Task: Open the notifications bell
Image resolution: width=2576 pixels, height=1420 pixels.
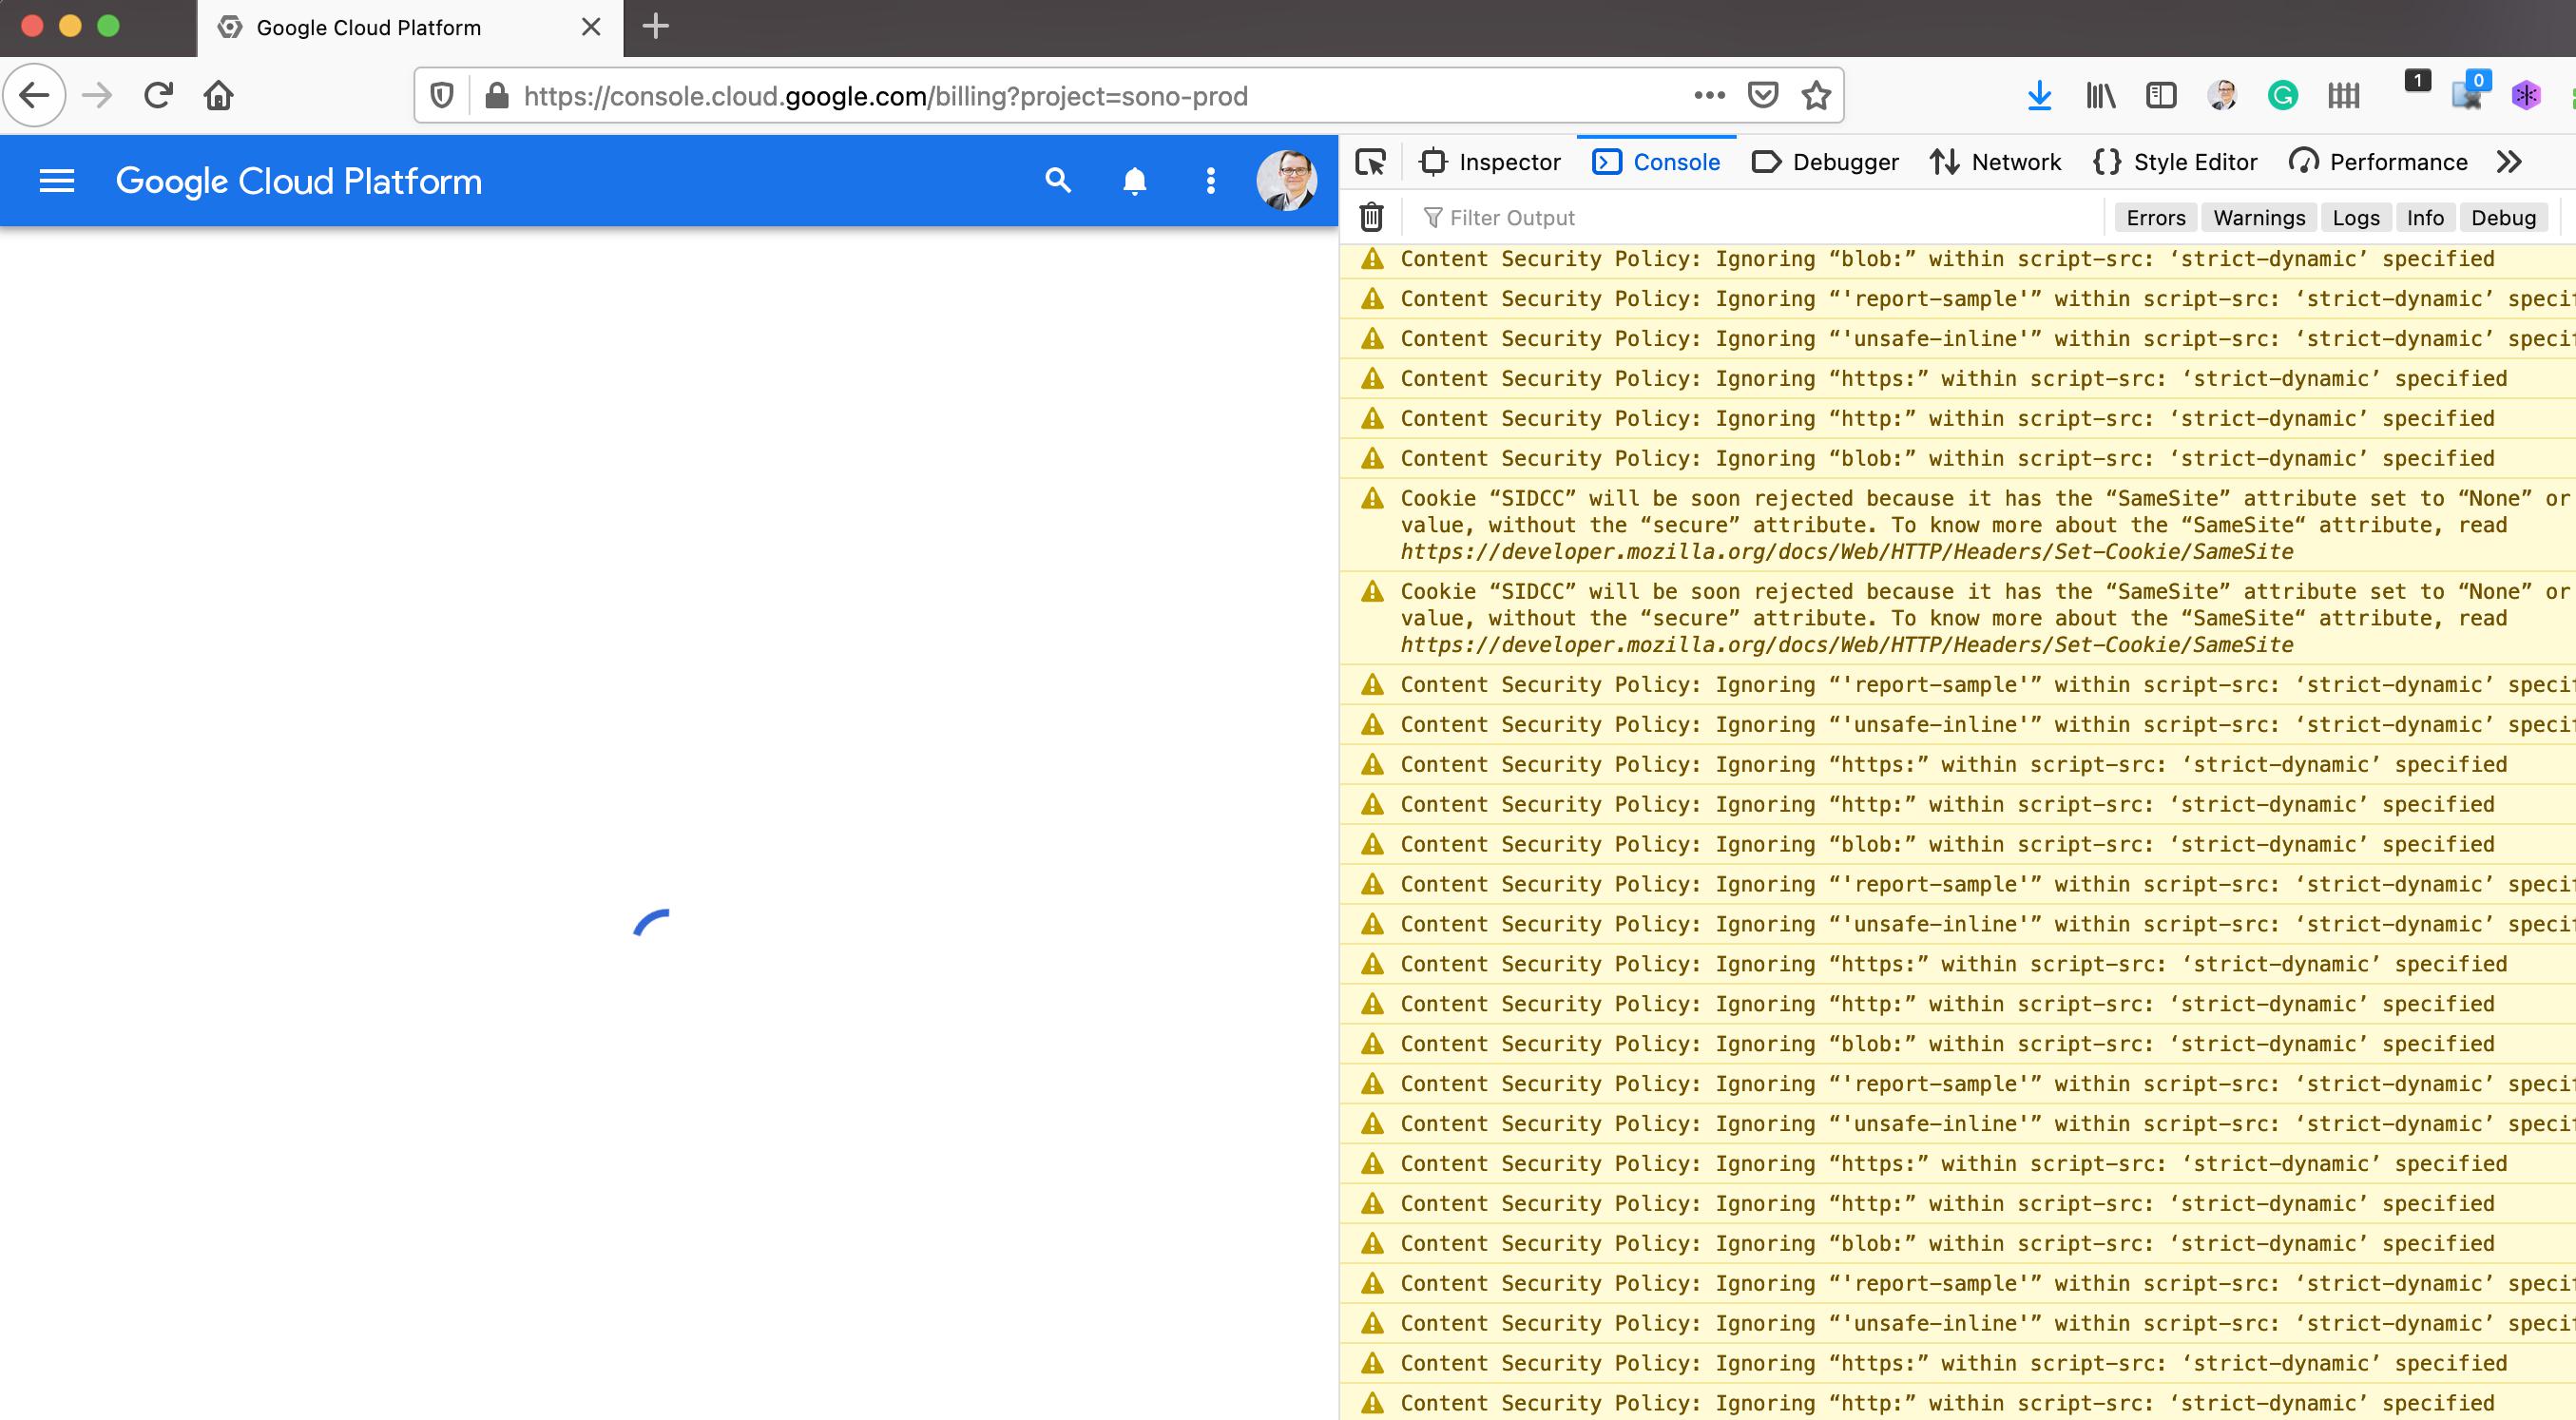Action: click(1134, 181)
